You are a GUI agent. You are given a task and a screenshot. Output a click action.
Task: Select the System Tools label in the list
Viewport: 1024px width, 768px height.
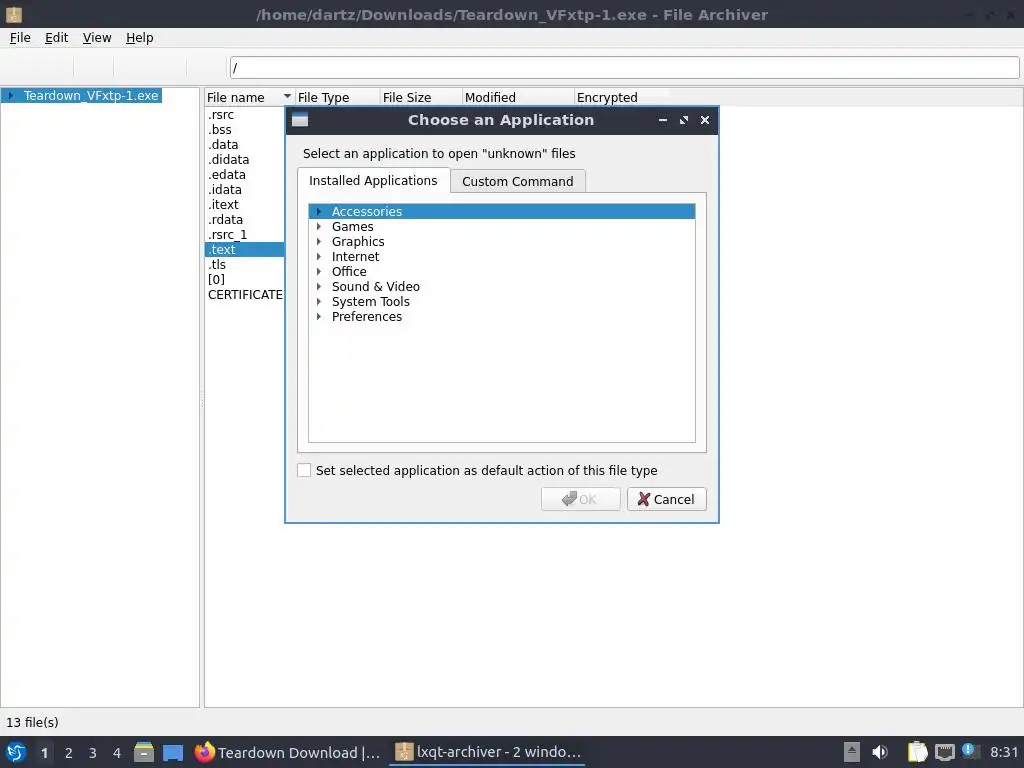(370, 302)
